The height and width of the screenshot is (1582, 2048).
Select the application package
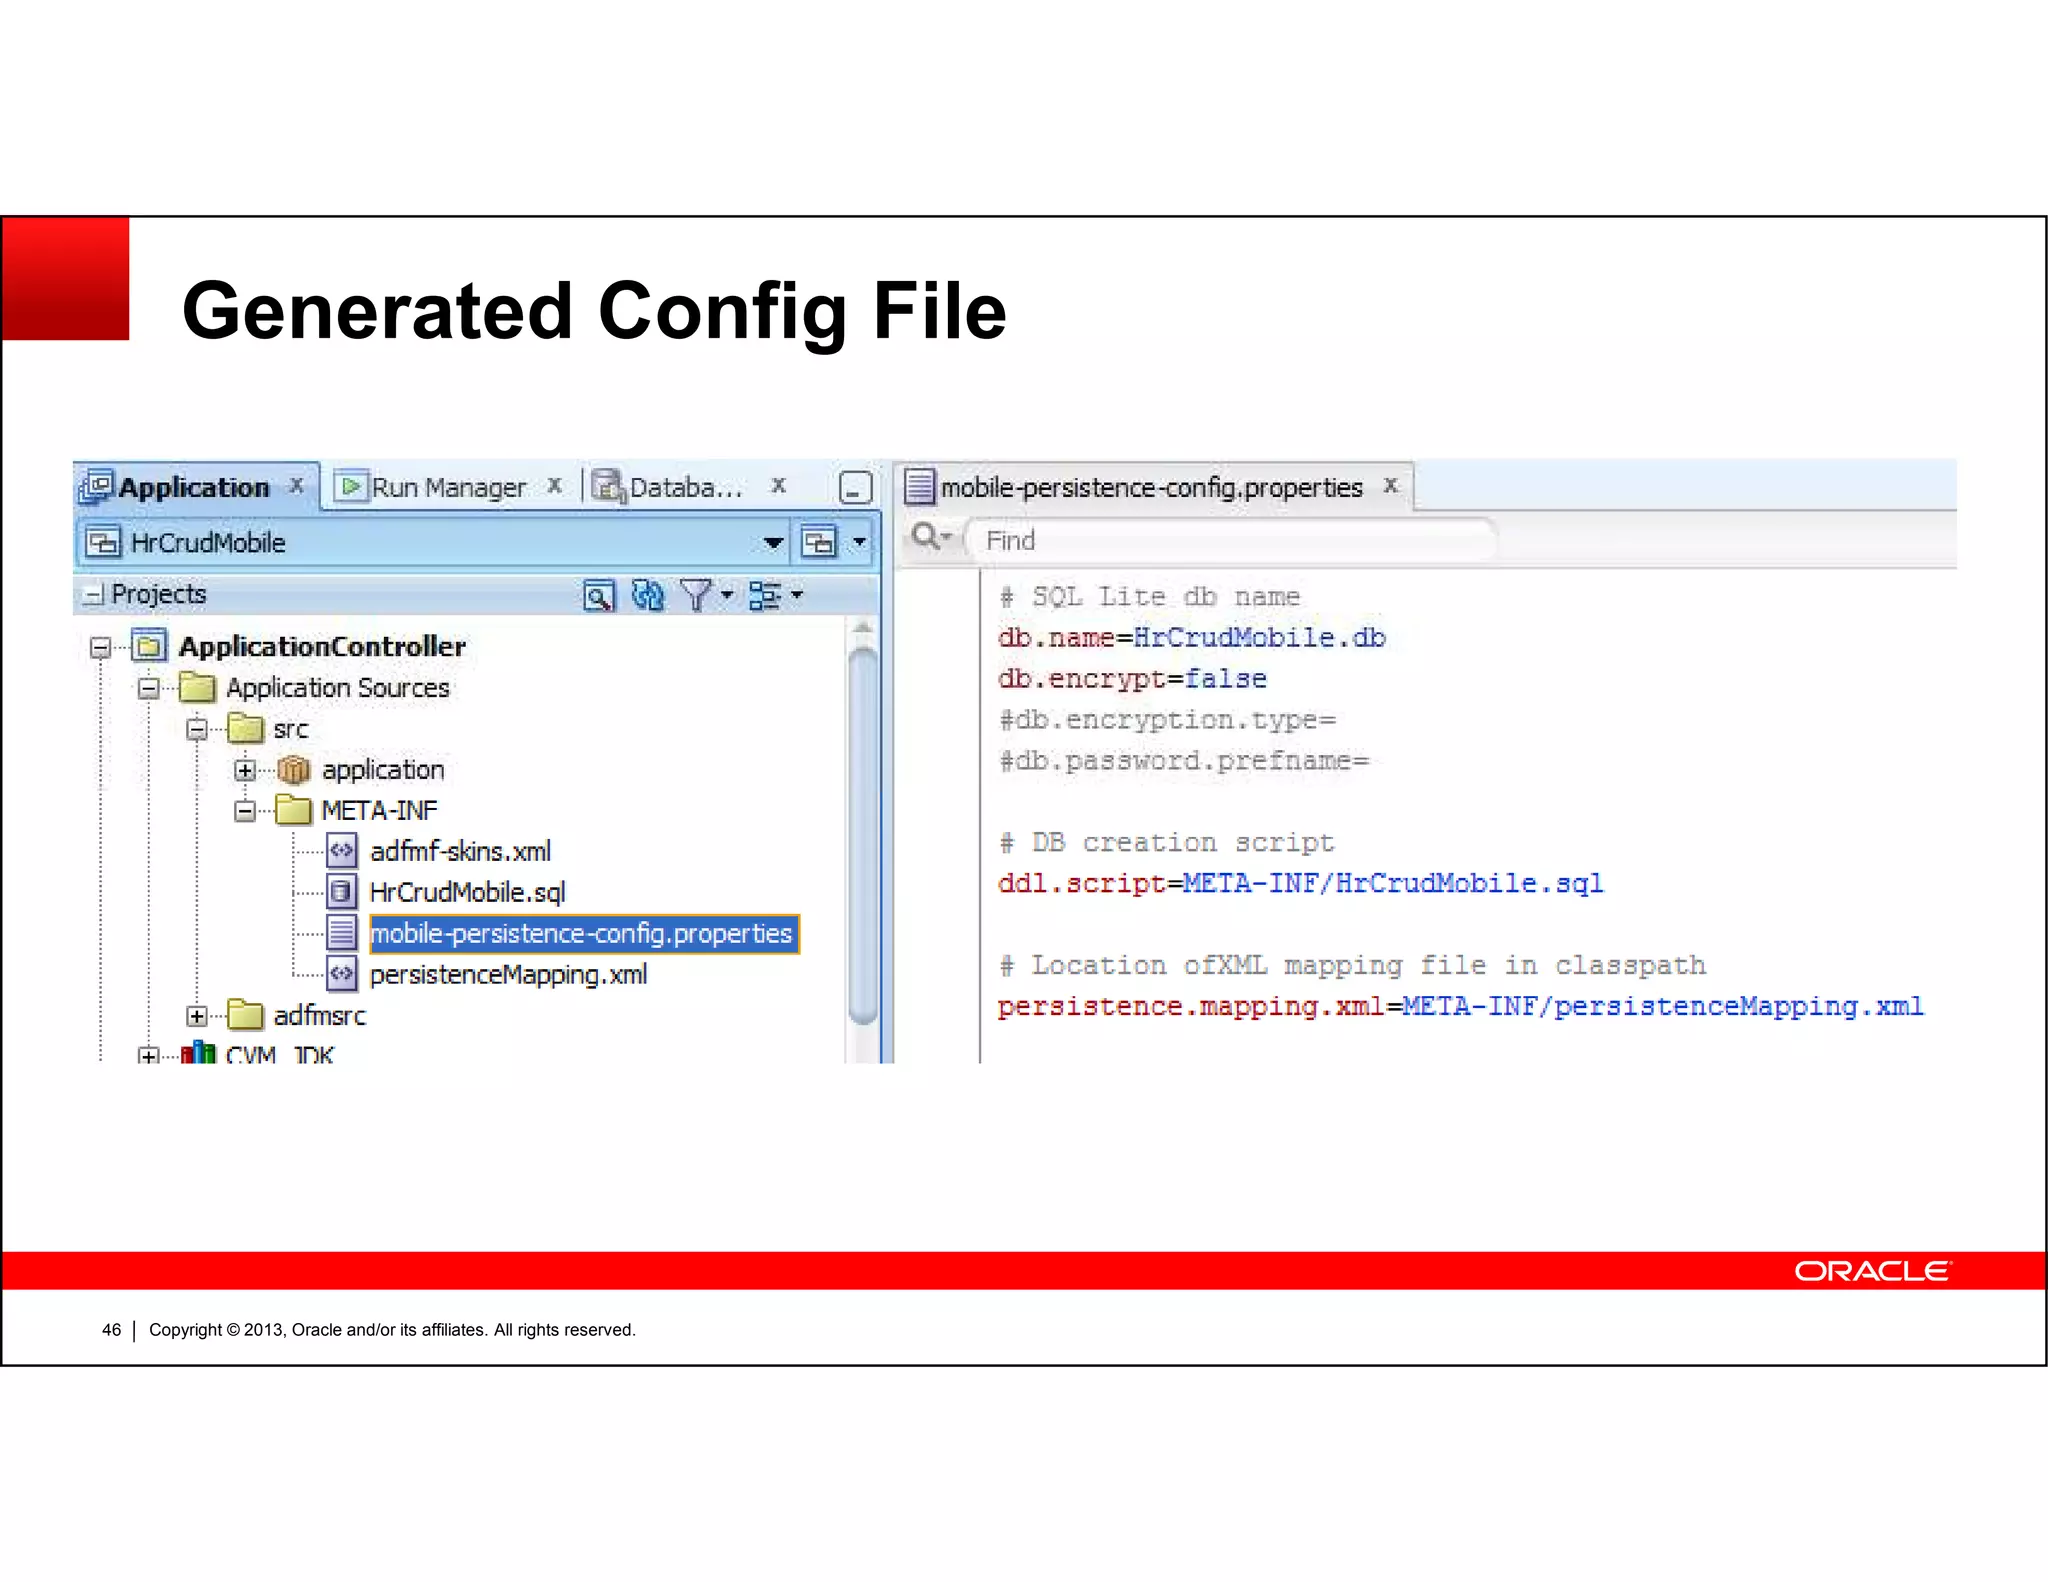(383, 770)
